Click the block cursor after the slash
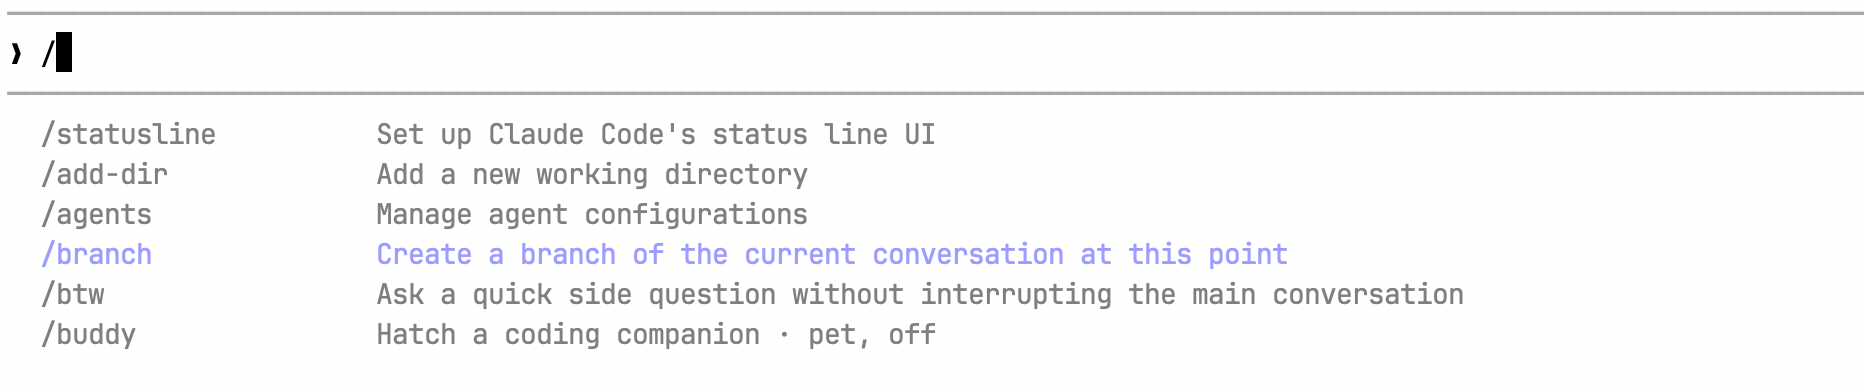Image resolution: width=1864 pixels, height=386 pixels. tap(64, 52)
